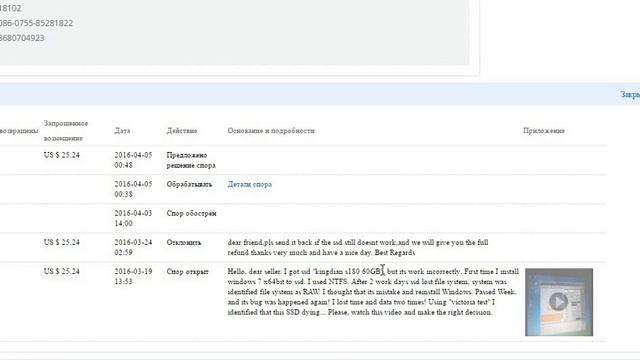Click the "Отклонить" action text
Image resolution: width=640 pixels, height=360 pixels.
click(x=184, y=242)
